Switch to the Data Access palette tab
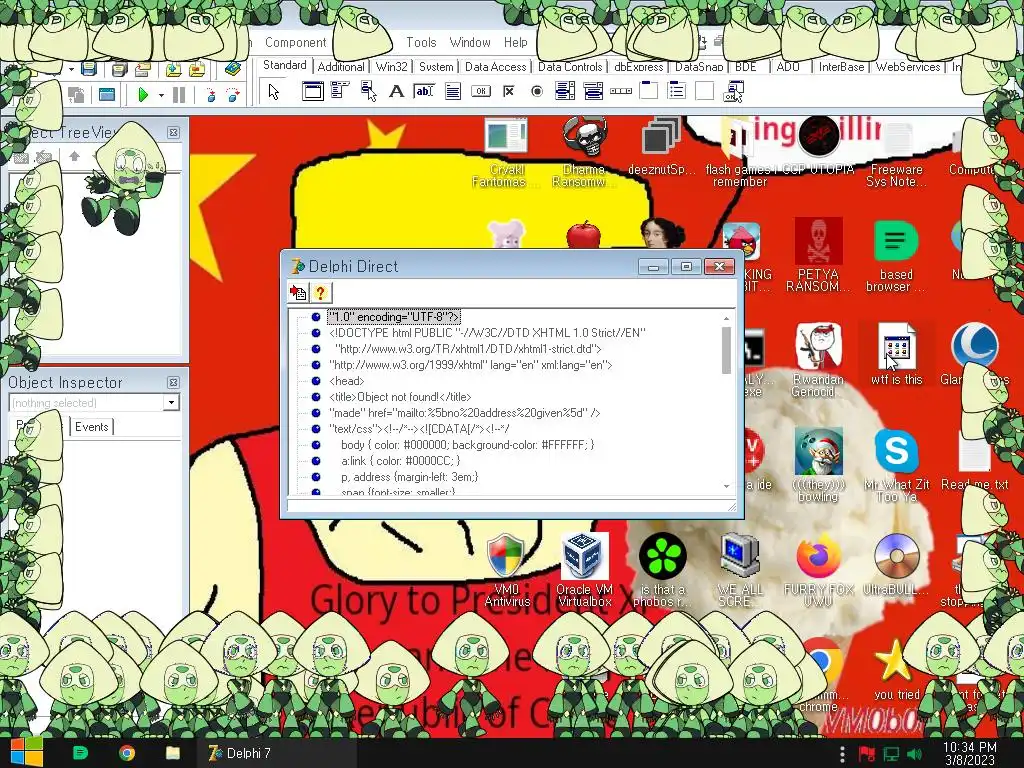This screenshot has width=1024, height=768. (x=495, y=67)
